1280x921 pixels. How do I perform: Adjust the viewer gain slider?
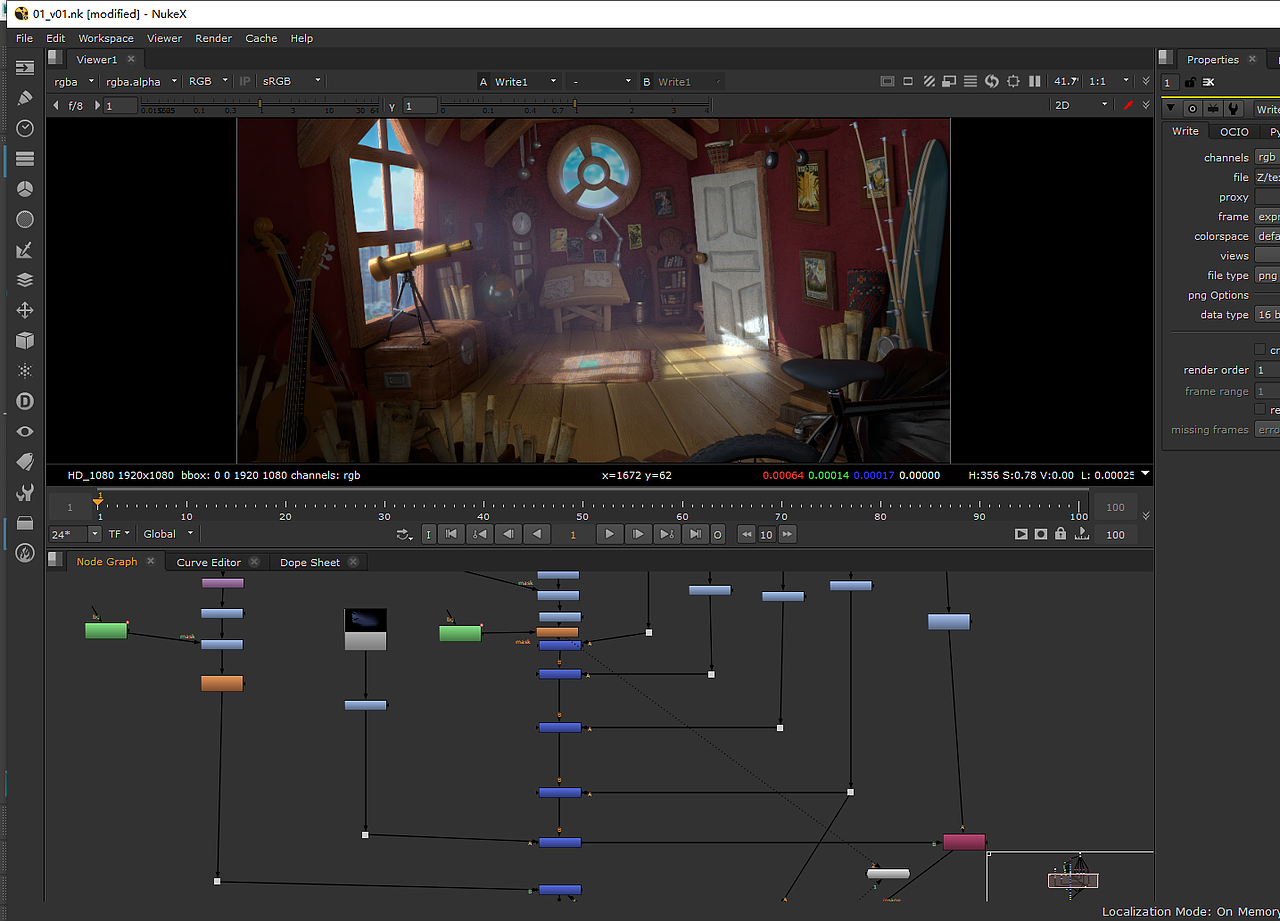262,105
